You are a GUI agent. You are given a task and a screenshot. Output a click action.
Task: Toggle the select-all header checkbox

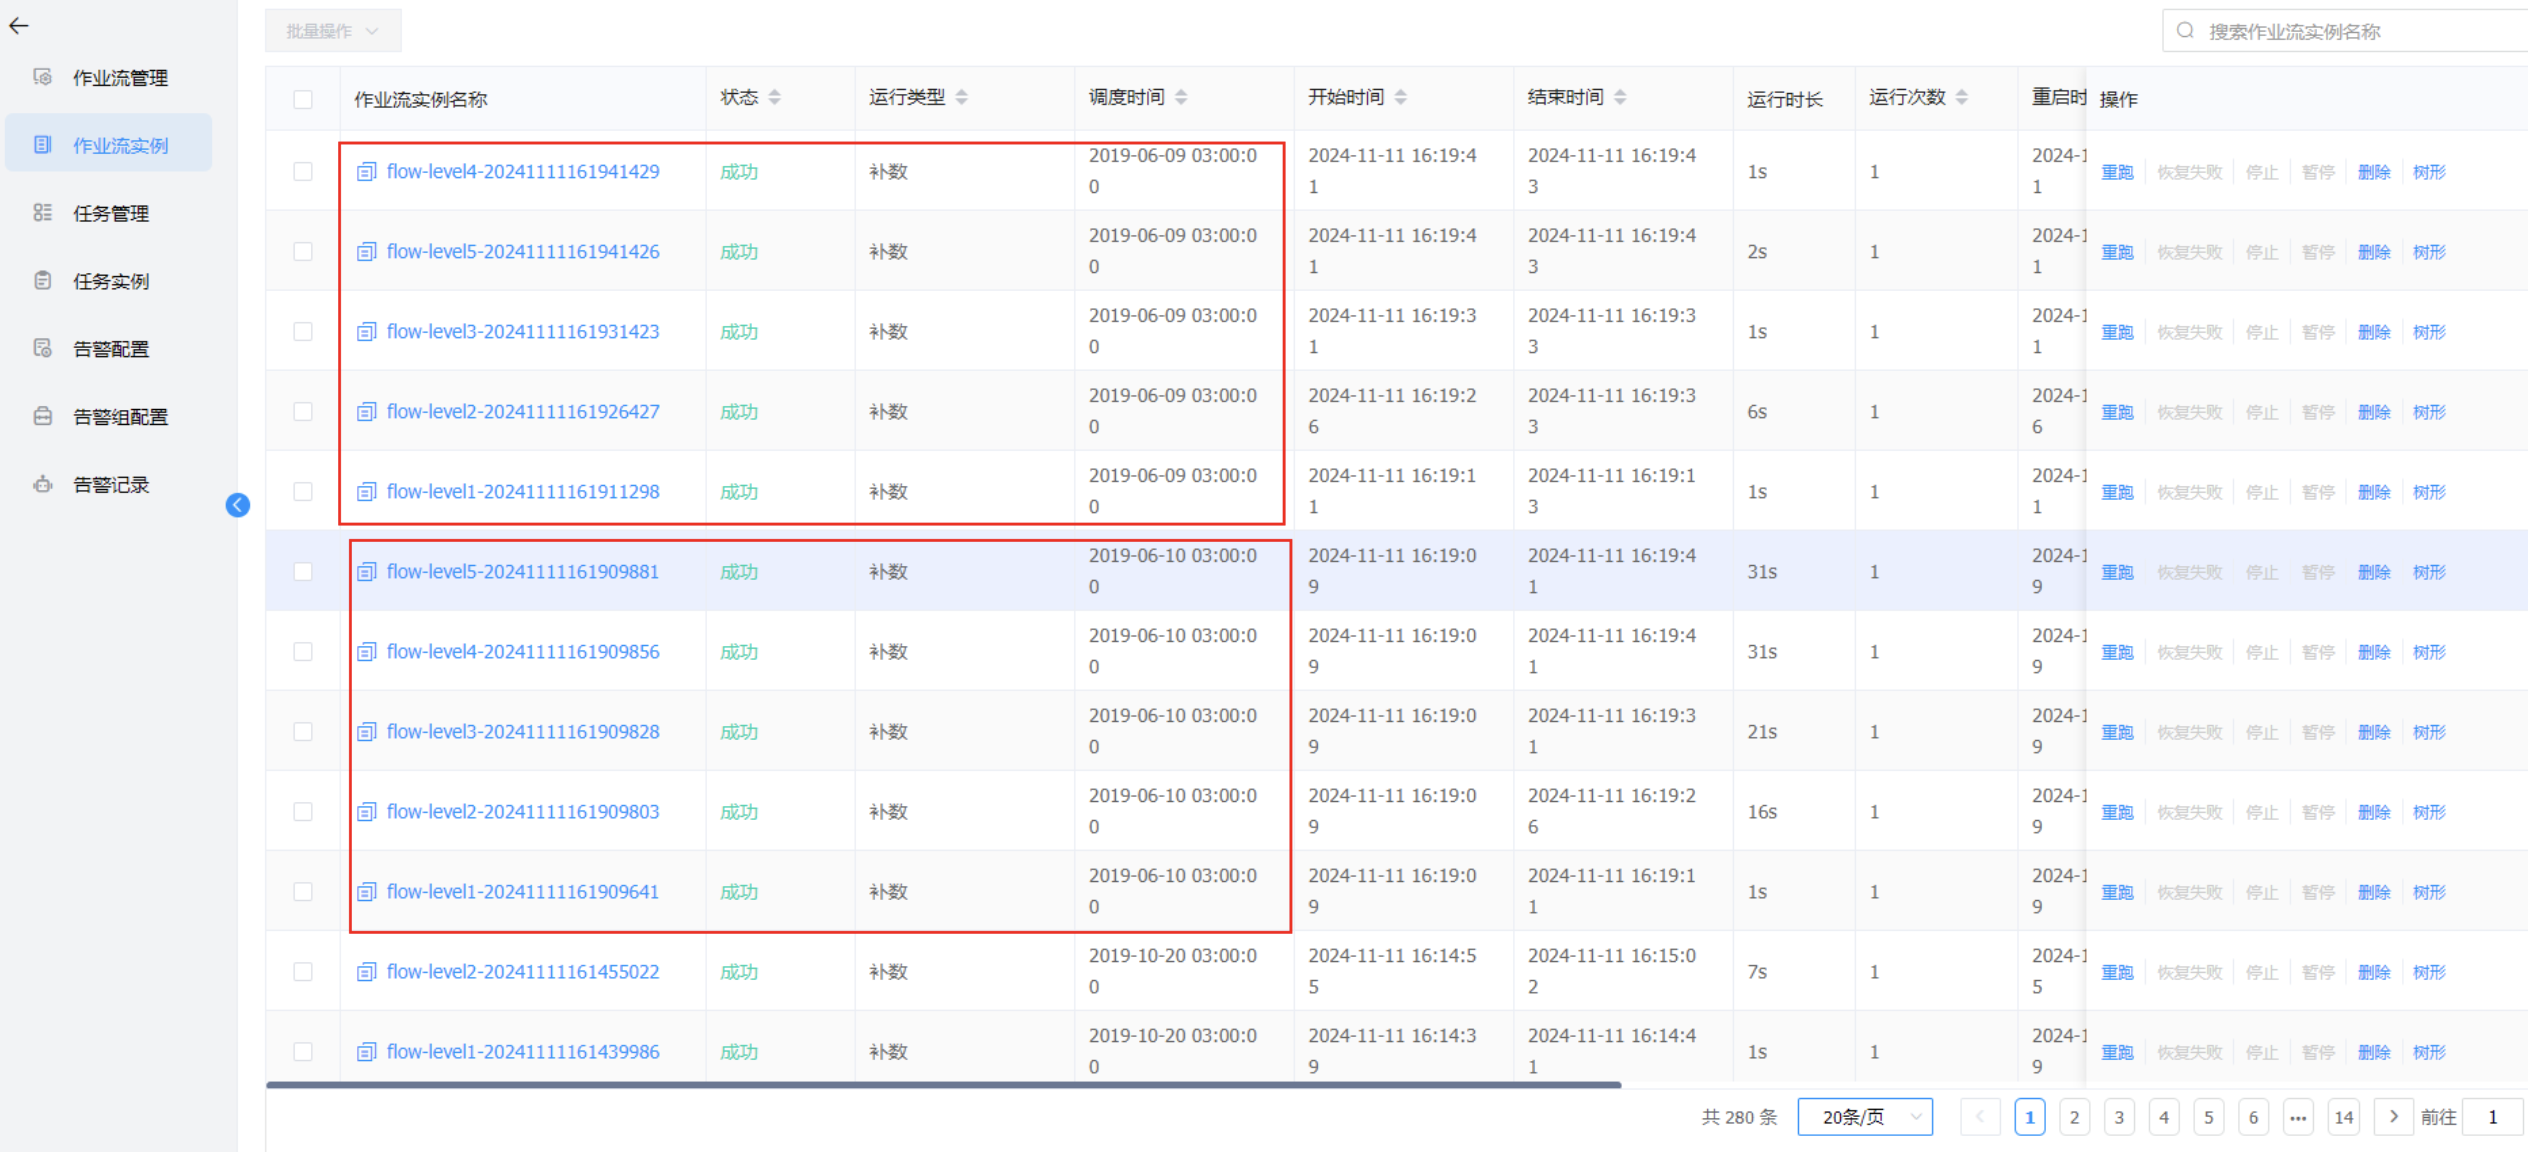click(x=303, y=99)
